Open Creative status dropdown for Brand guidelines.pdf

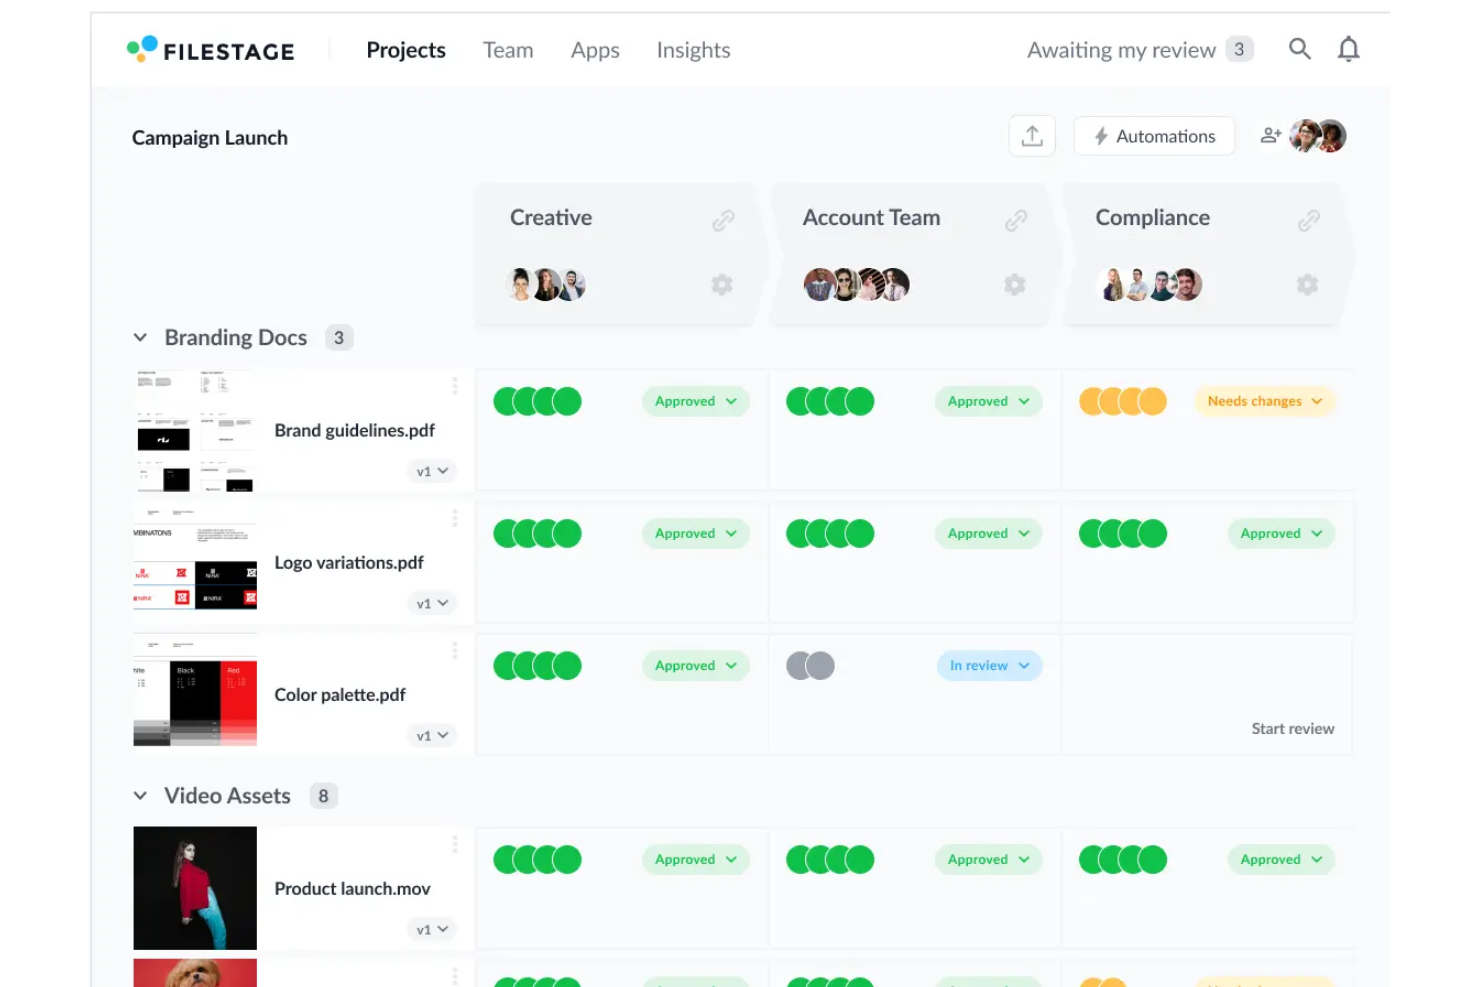(696, 401)
